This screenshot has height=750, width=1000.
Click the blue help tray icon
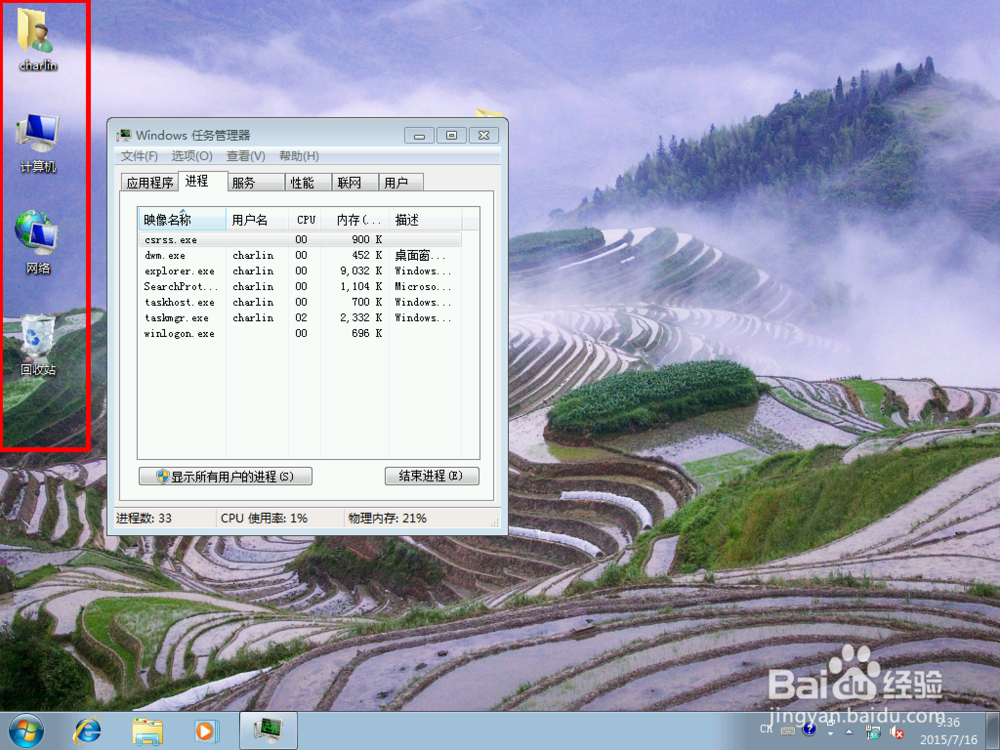[809, 729]
